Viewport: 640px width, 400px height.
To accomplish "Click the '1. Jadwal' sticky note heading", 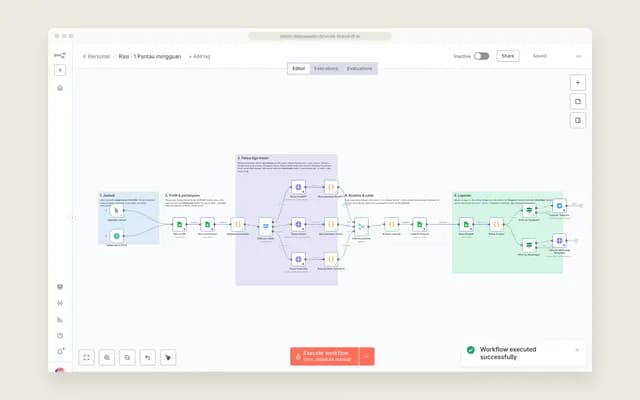I will 107,196.
